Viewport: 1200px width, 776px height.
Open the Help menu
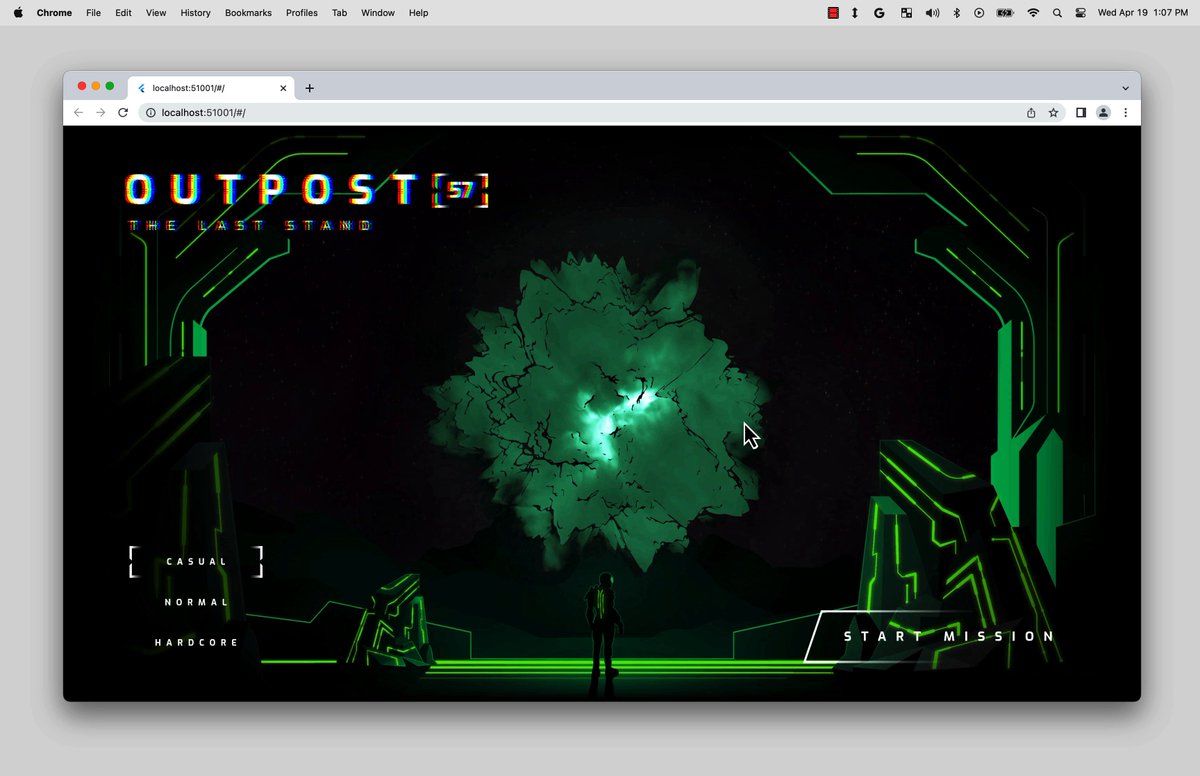tap(419, 13)
